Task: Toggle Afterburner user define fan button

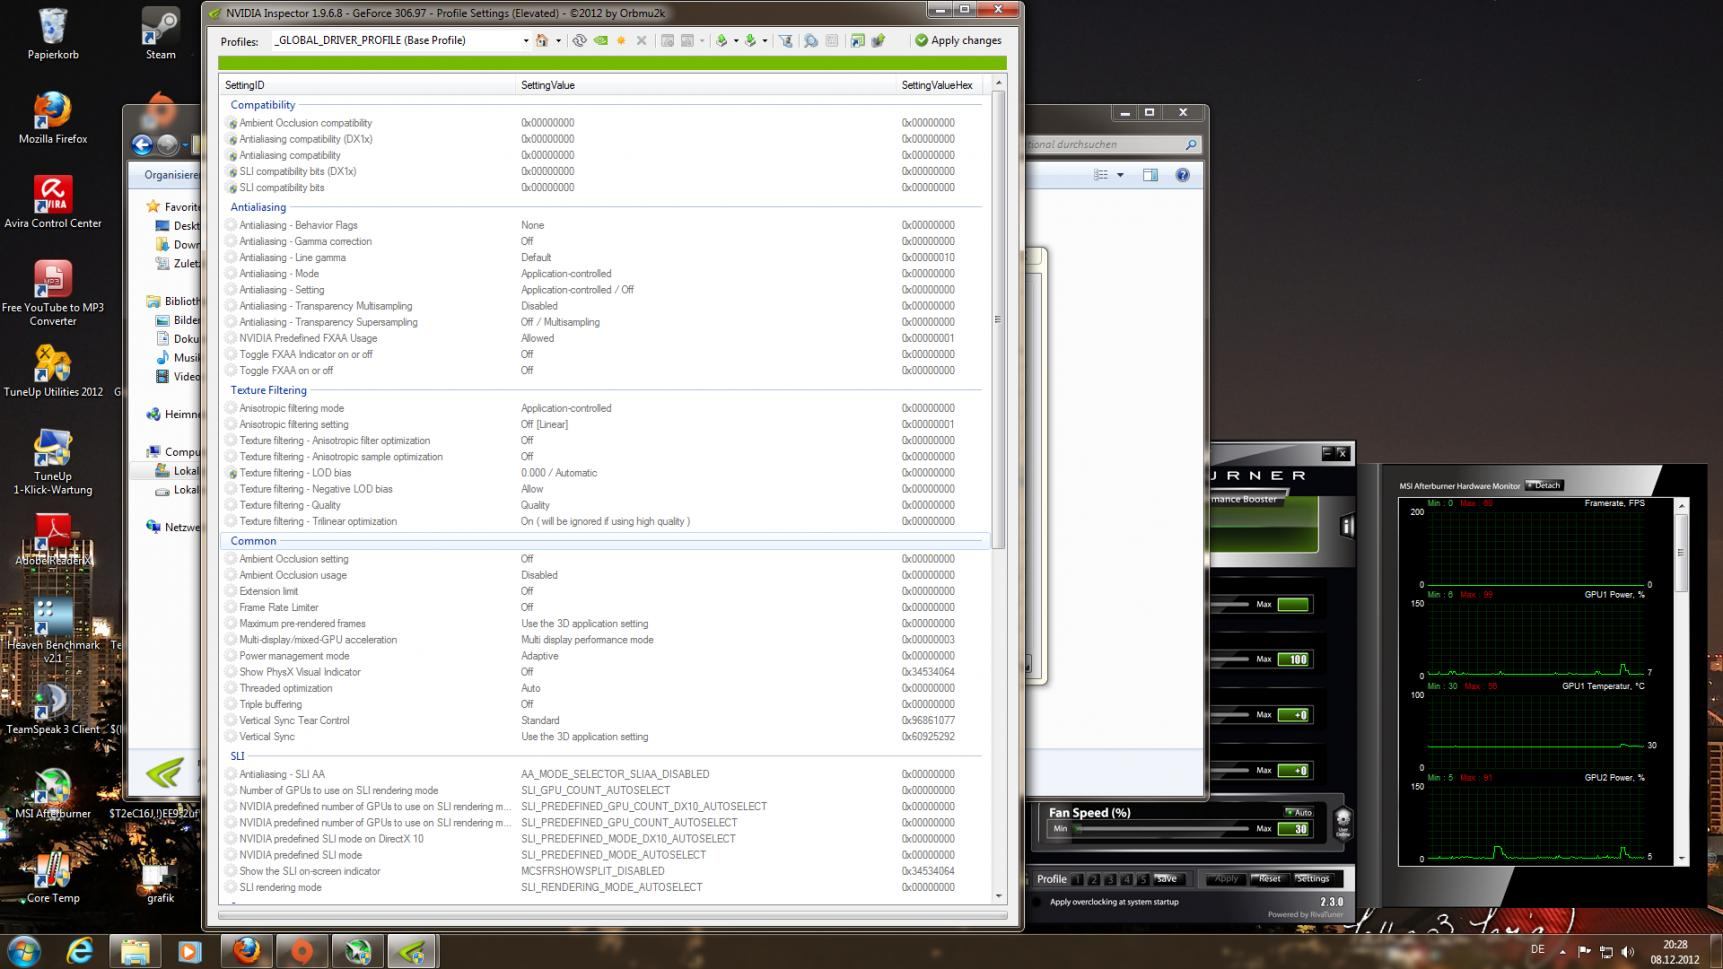Action: click(1342, 822)
